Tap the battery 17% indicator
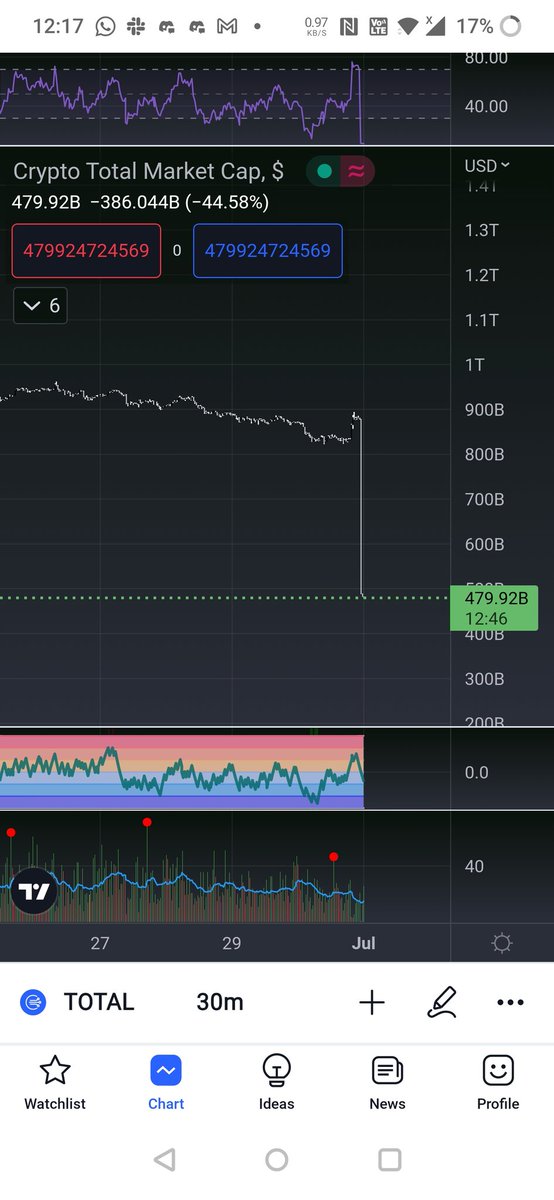 pos(489,26)
